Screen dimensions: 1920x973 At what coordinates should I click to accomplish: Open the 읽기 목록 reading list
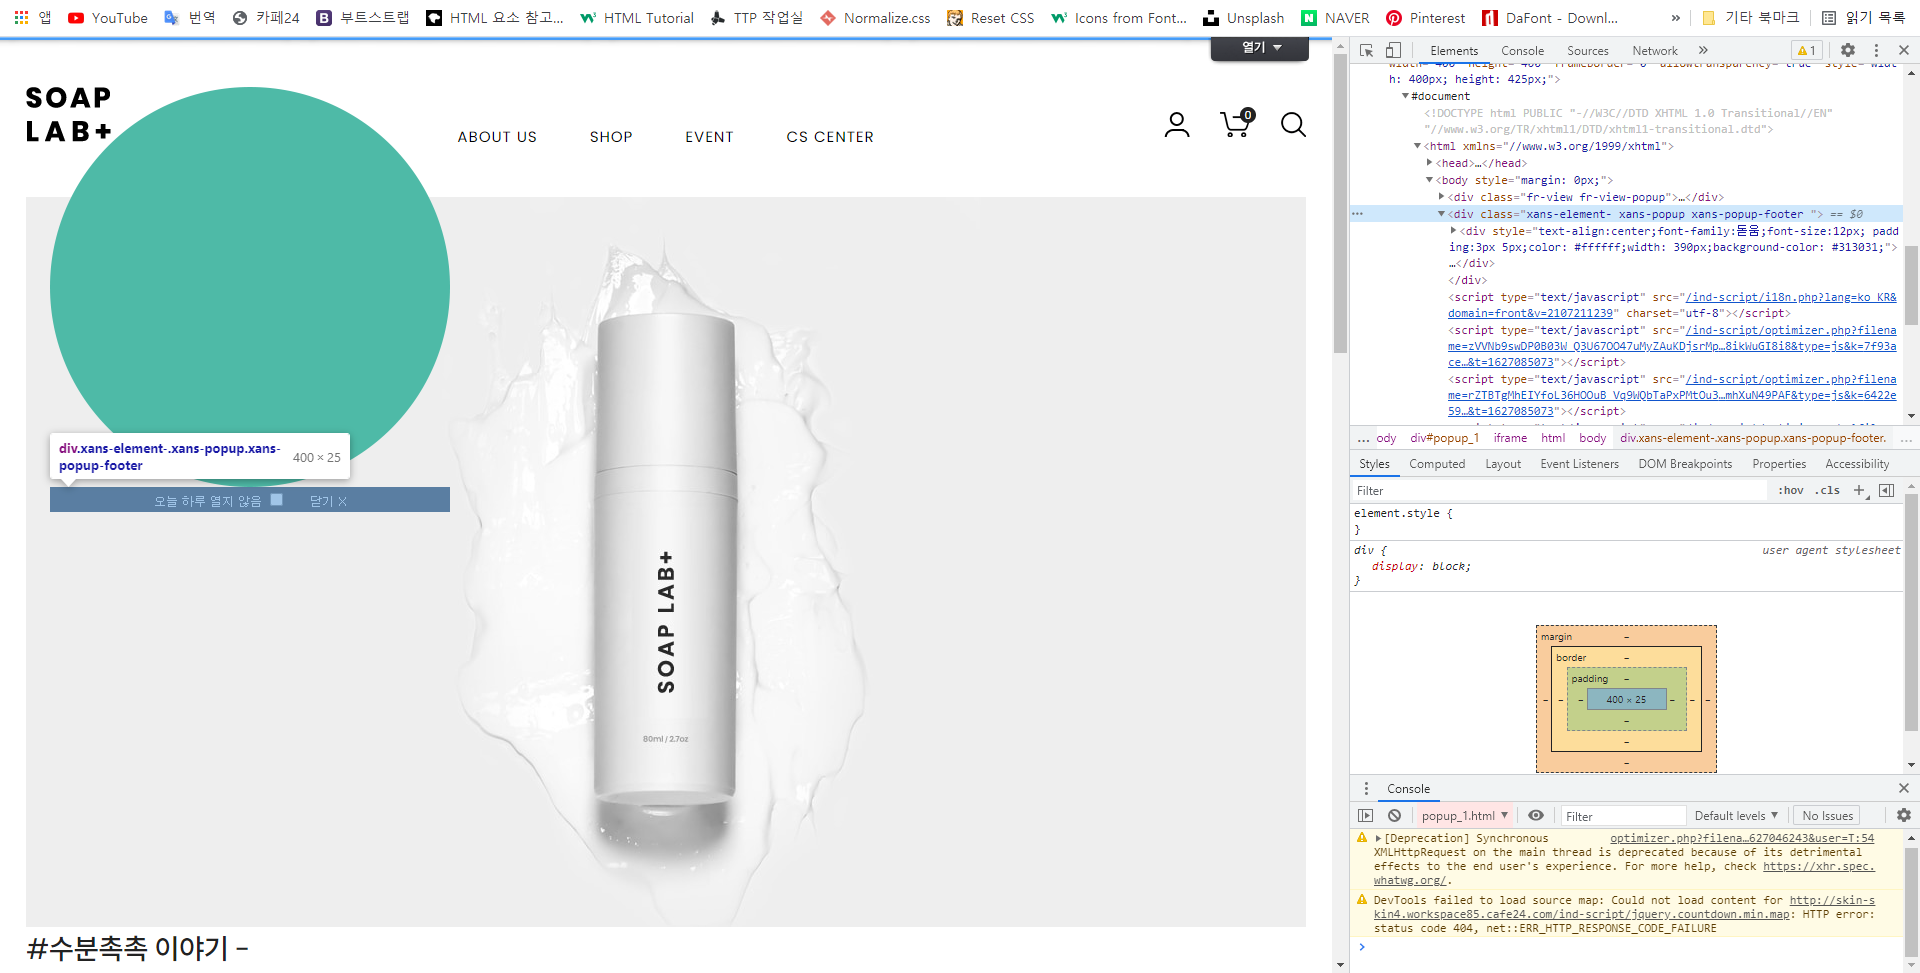tap(1863, 18)
